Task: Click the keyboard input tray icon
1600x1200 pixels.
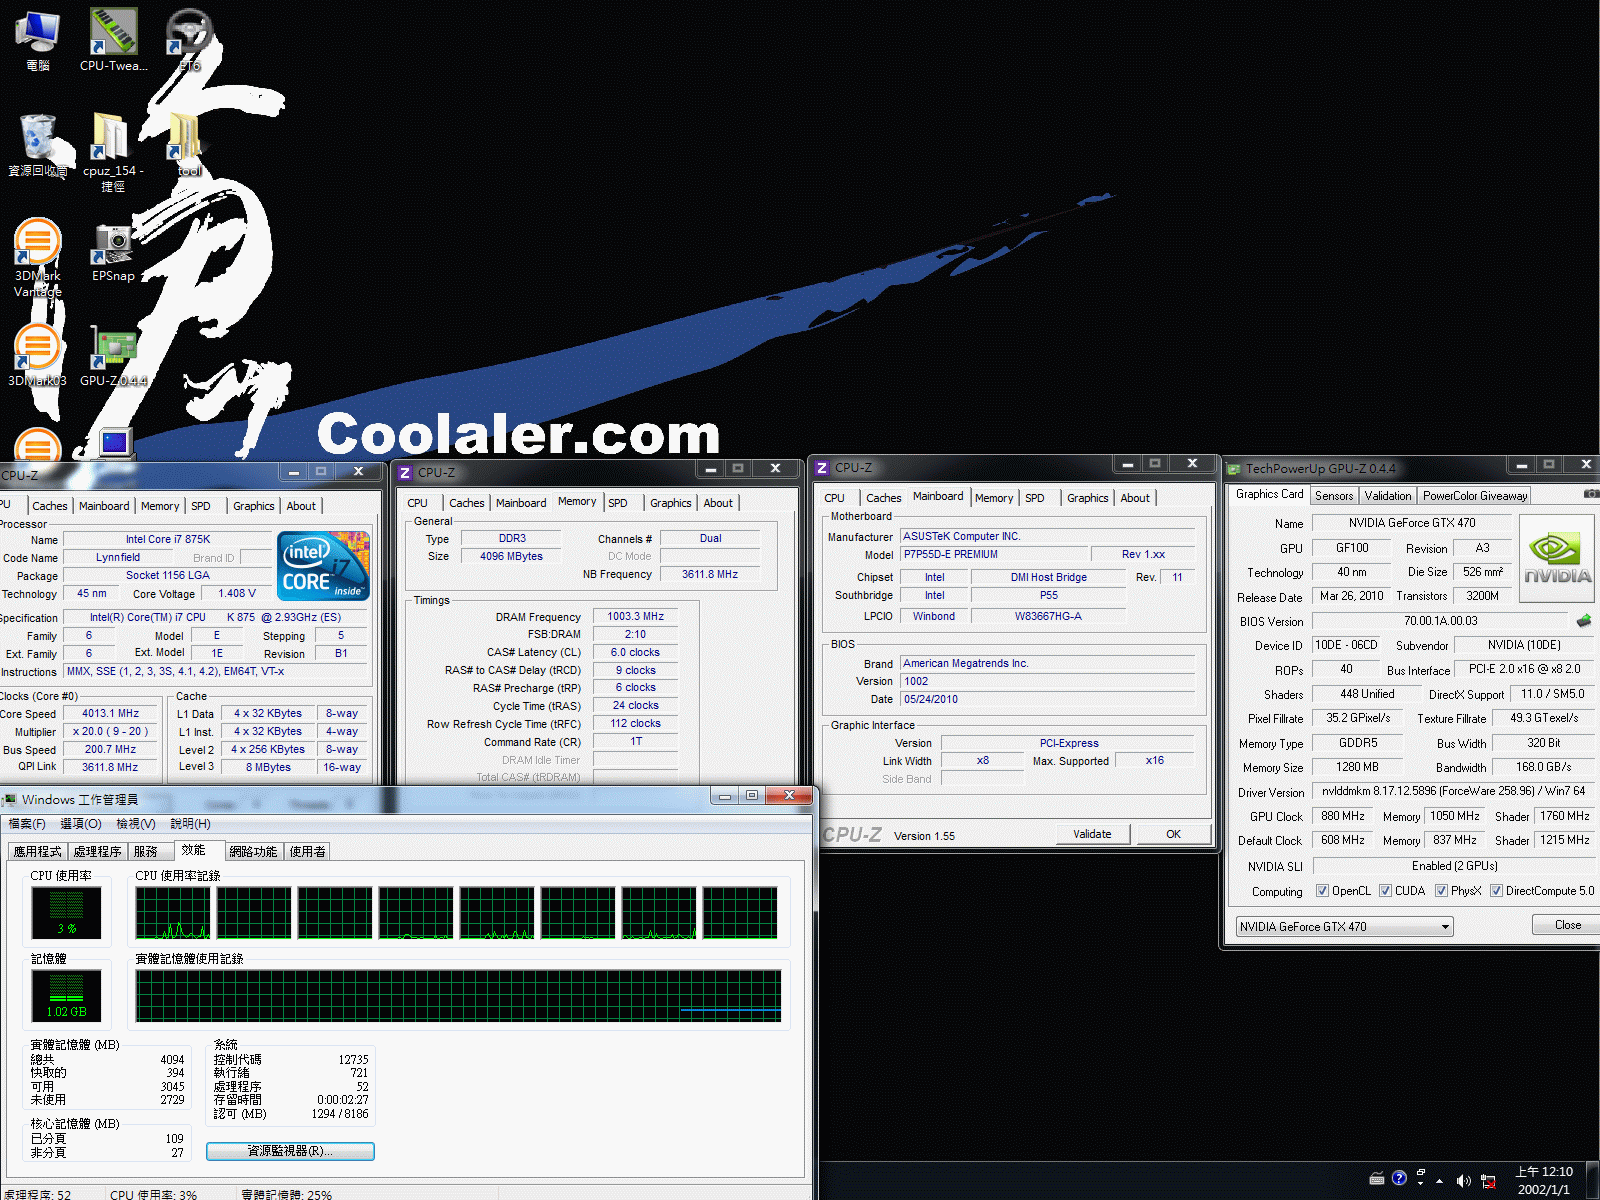Action: (x=1377, y=1178)
